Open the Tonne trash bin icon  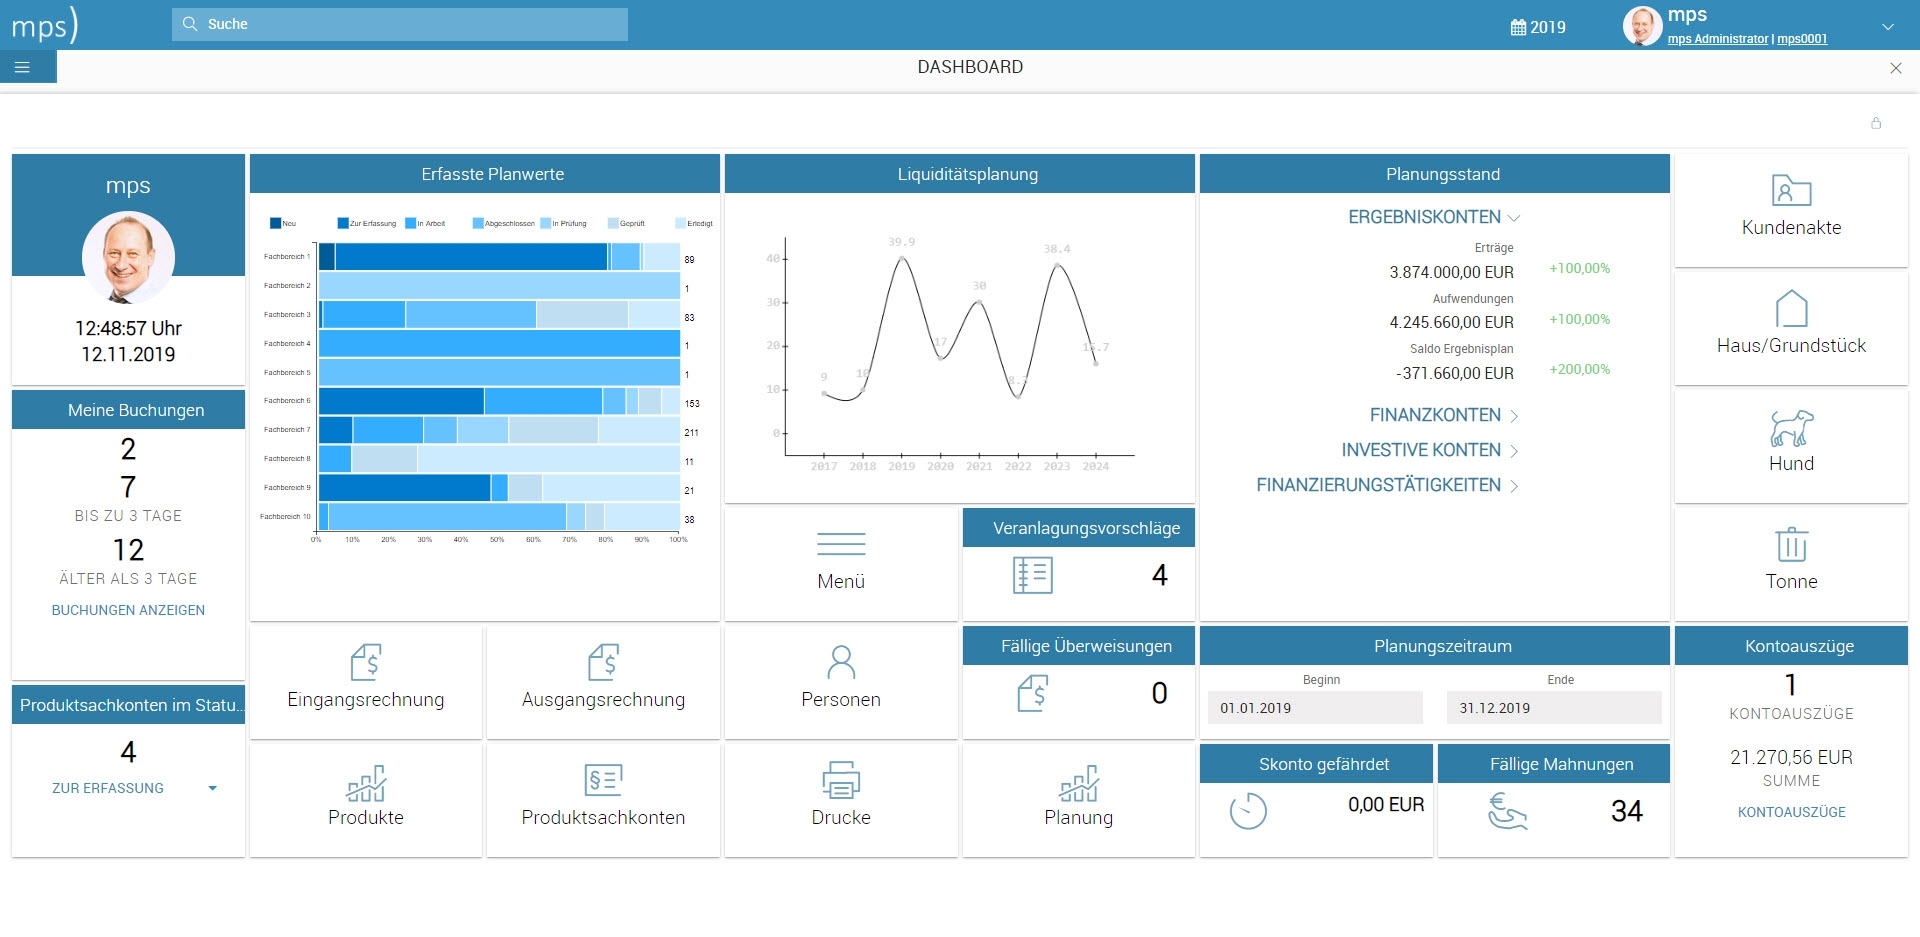(x=1791, y=544)
